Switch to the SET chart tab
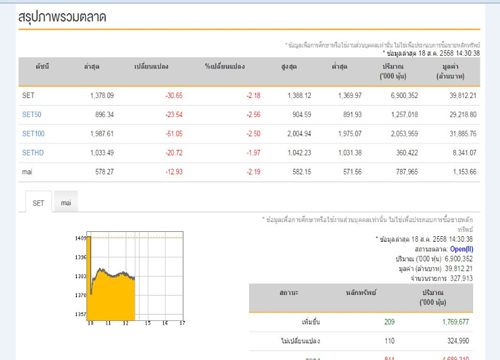The image size is (500, 360). (38, 203)
